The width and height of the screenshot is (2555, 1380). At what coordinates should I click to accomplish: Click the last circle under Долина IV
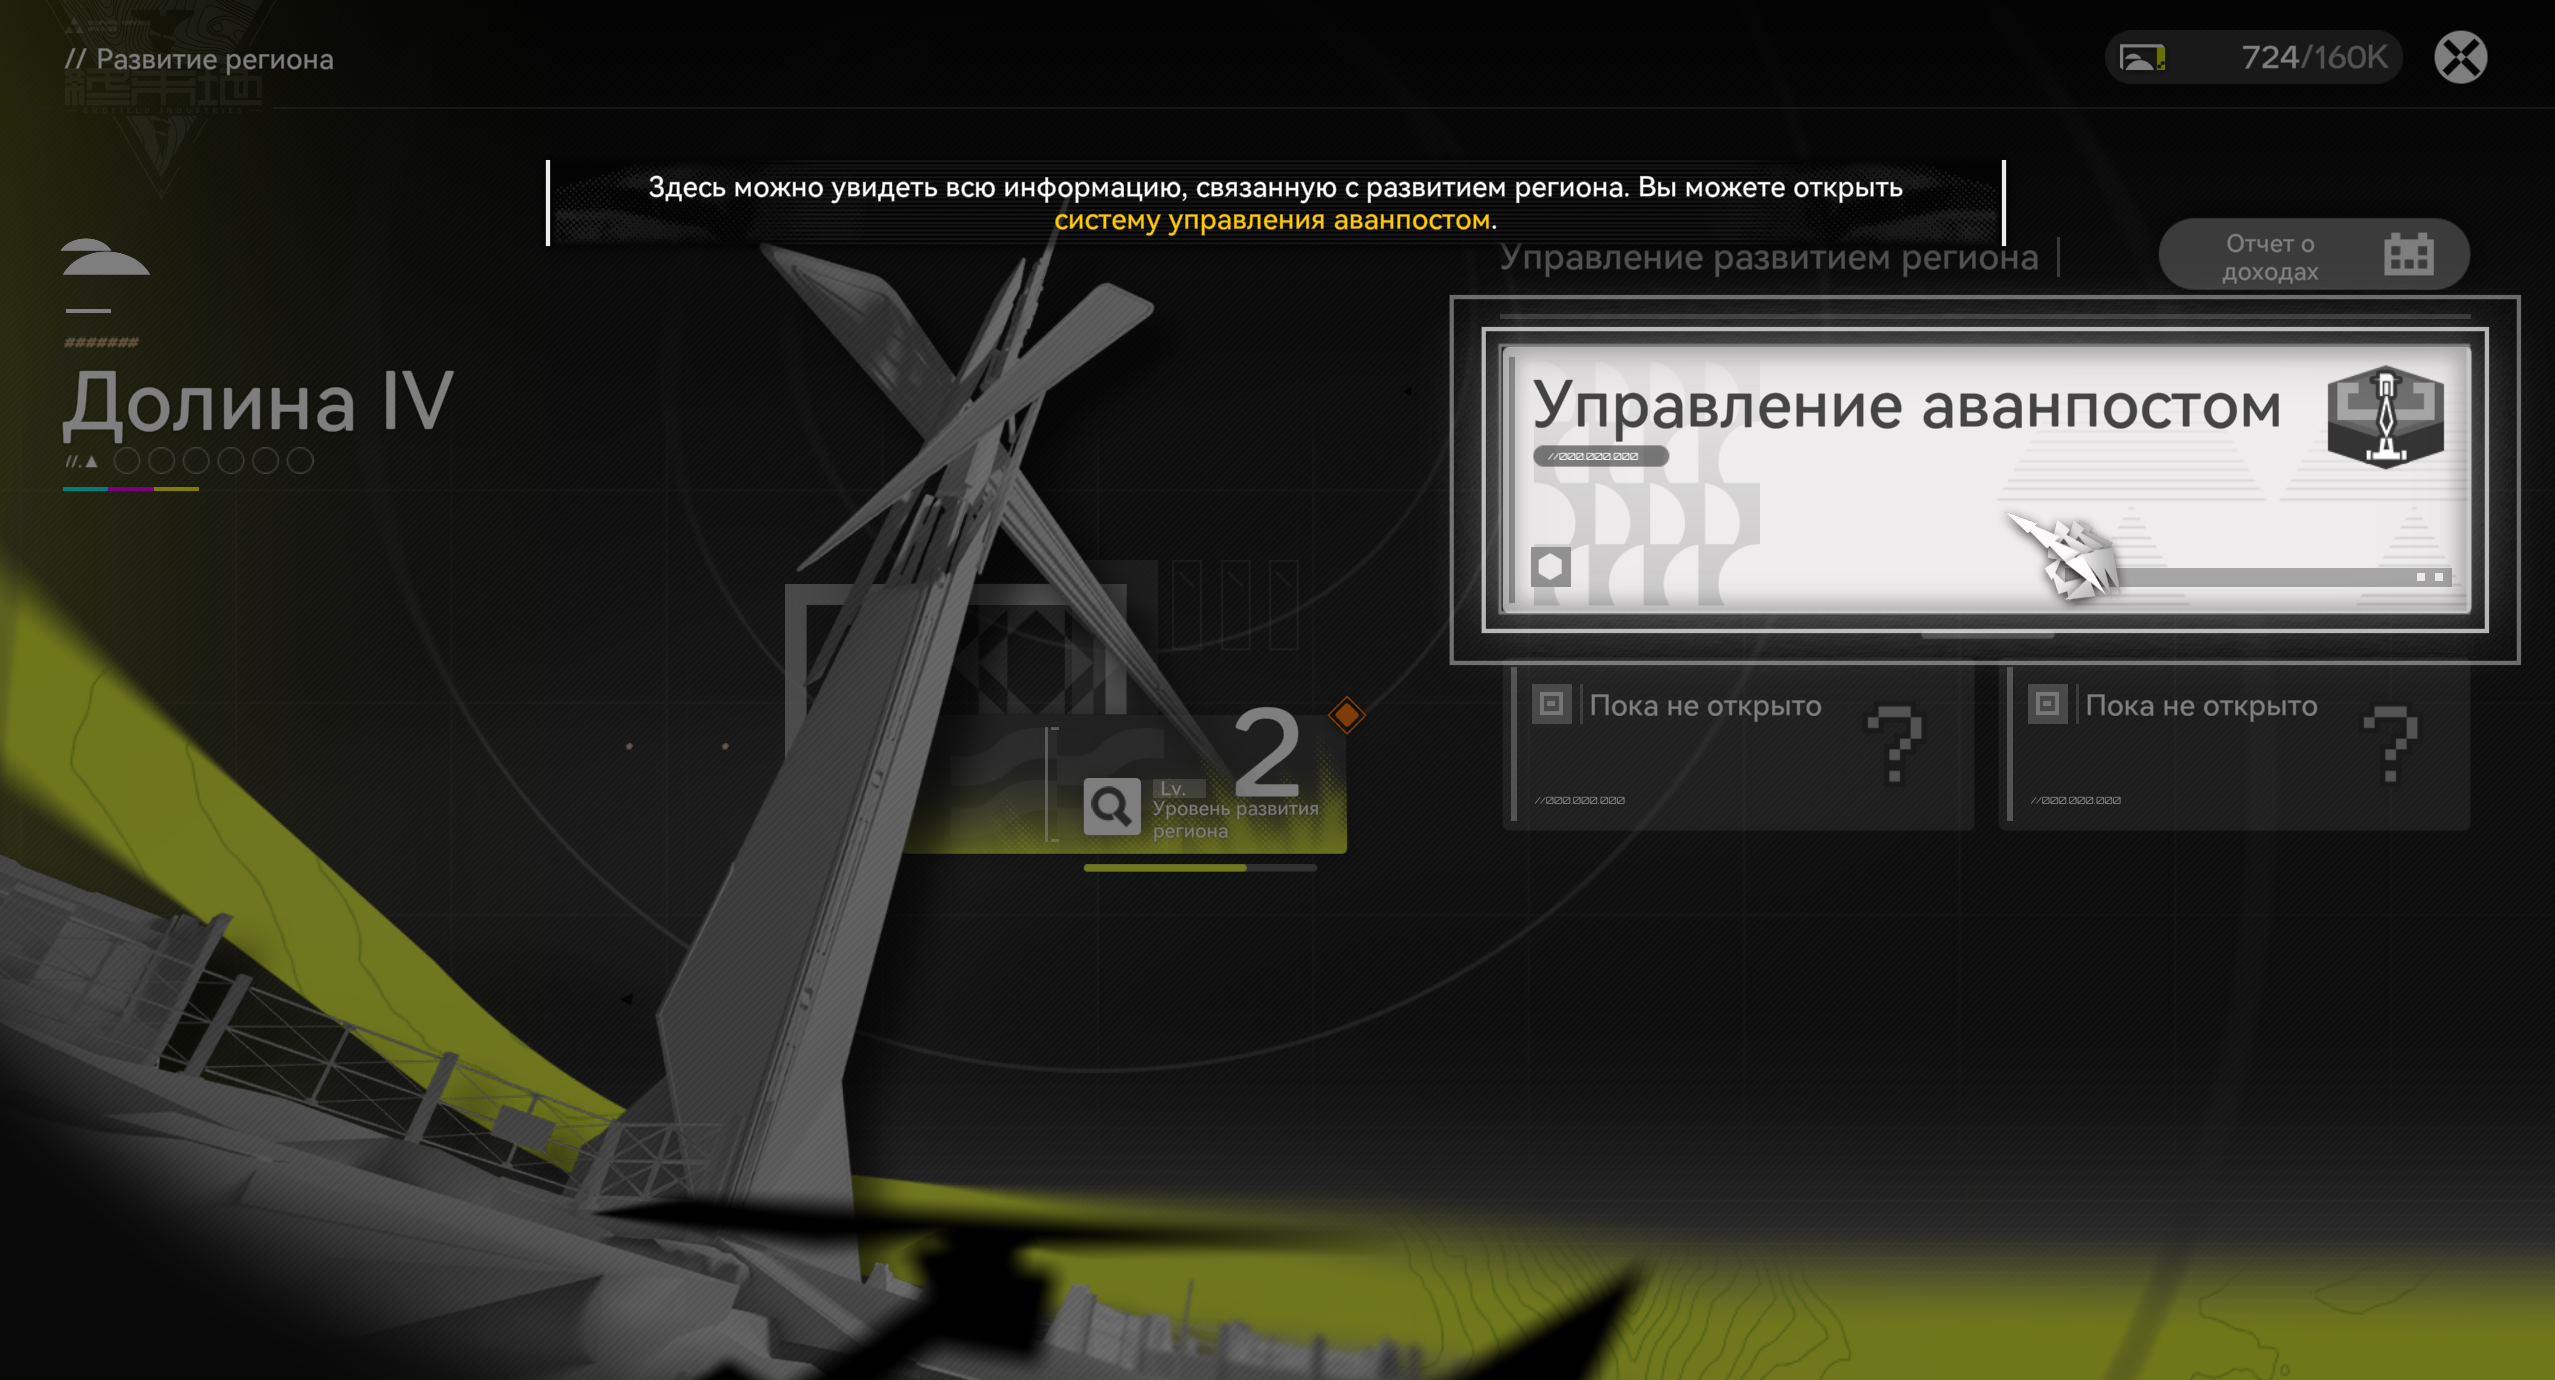click(x=300, y=461)
